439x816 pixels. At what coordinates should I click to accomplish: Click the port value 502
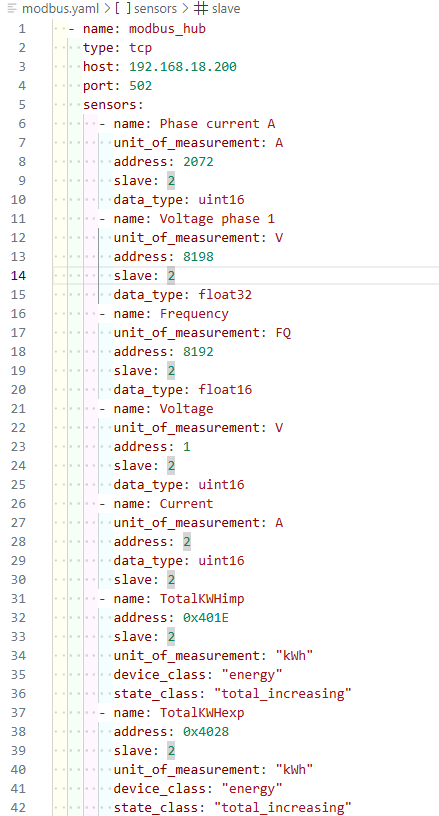tap(140, 85)
